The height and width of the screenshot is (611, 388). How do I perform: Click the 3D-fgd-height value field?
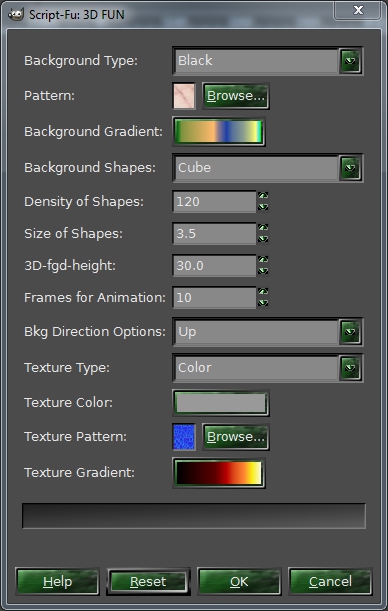point(214,265)
